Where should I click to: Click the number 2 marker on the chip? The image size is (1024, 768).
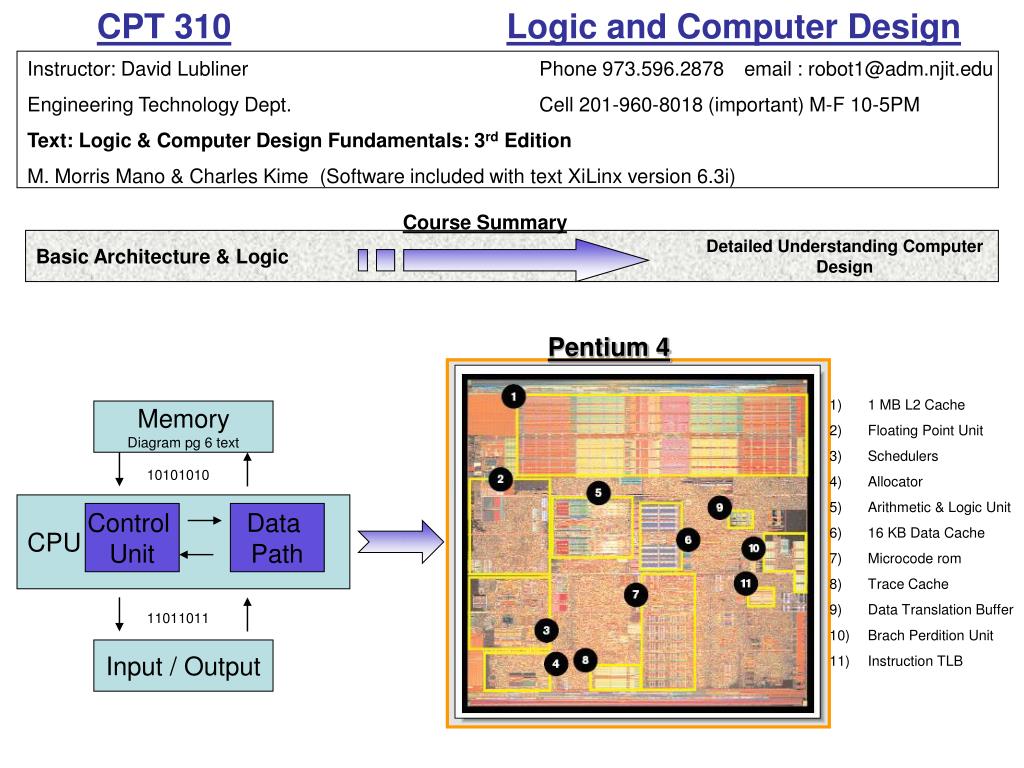click(500, 479)
